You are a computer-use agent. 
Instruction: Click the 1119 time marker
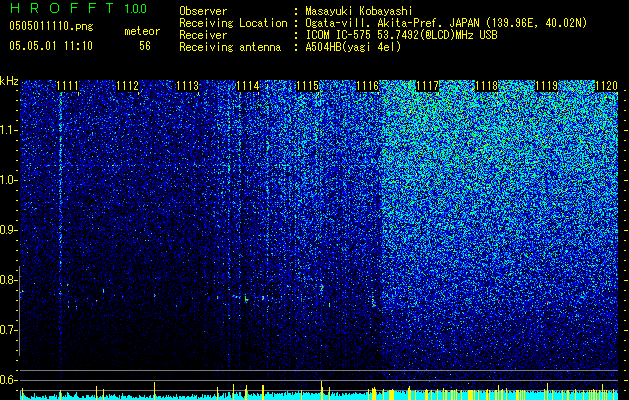point(547,86)
